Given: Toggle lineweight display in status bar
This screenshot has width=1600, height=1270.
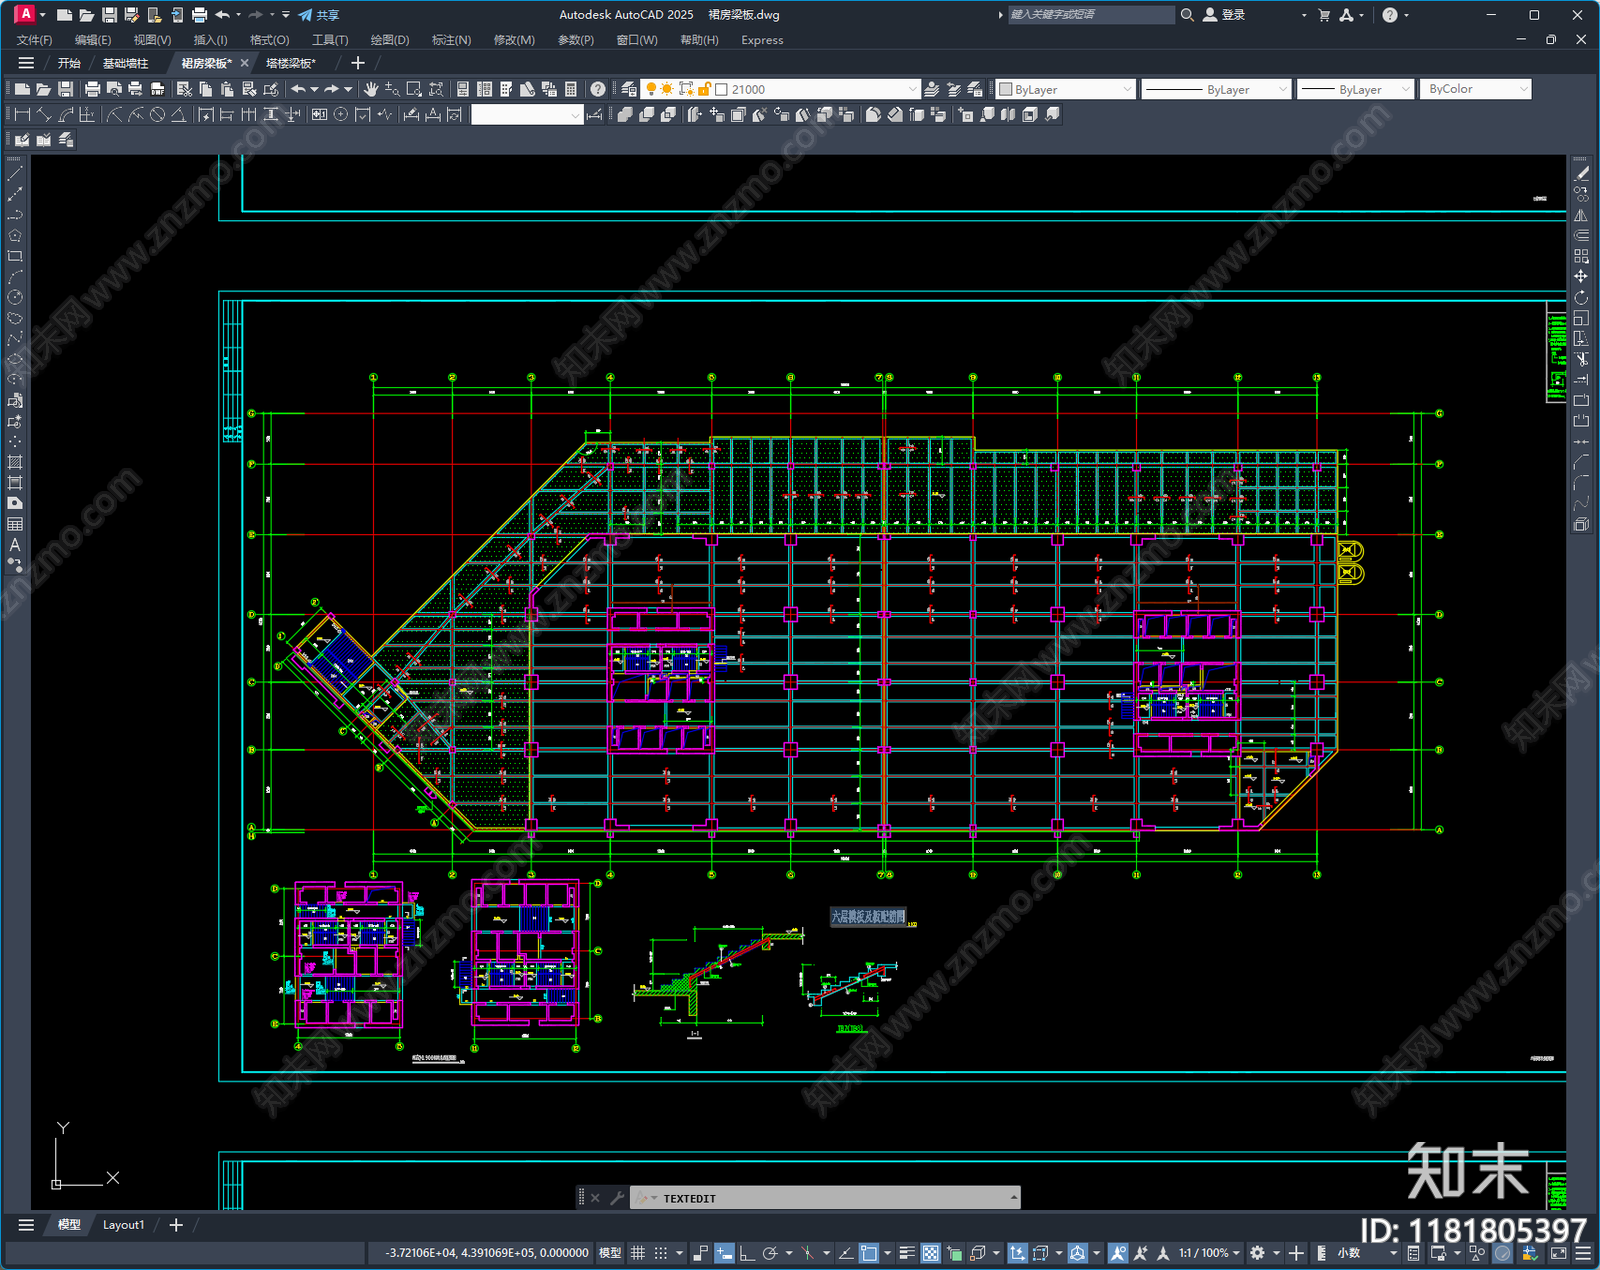Looking at the screenshot, I should coord(907,1253).
